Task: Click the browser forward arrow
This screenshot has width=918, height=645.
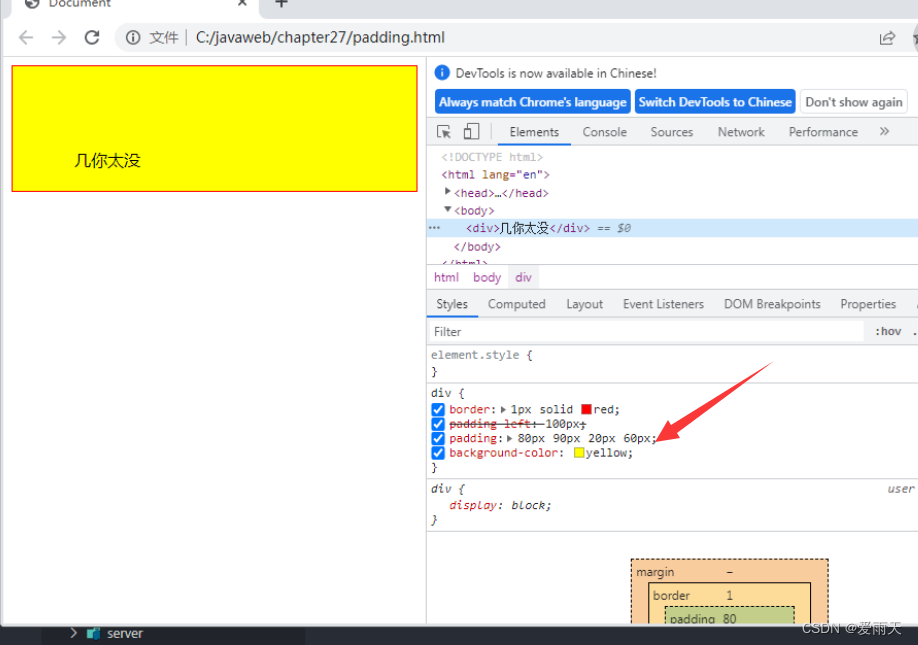Action: (x=59, y=38)
